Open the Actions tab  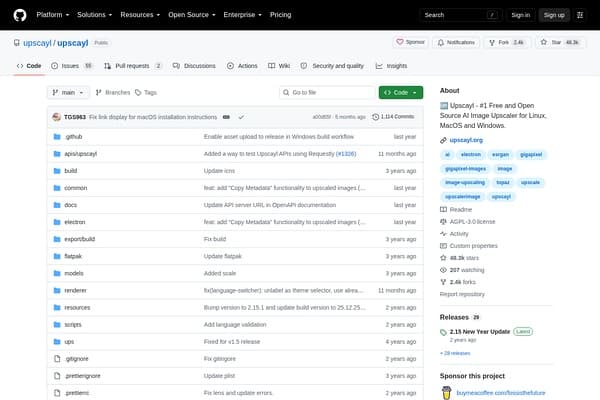tap(242, 66)
